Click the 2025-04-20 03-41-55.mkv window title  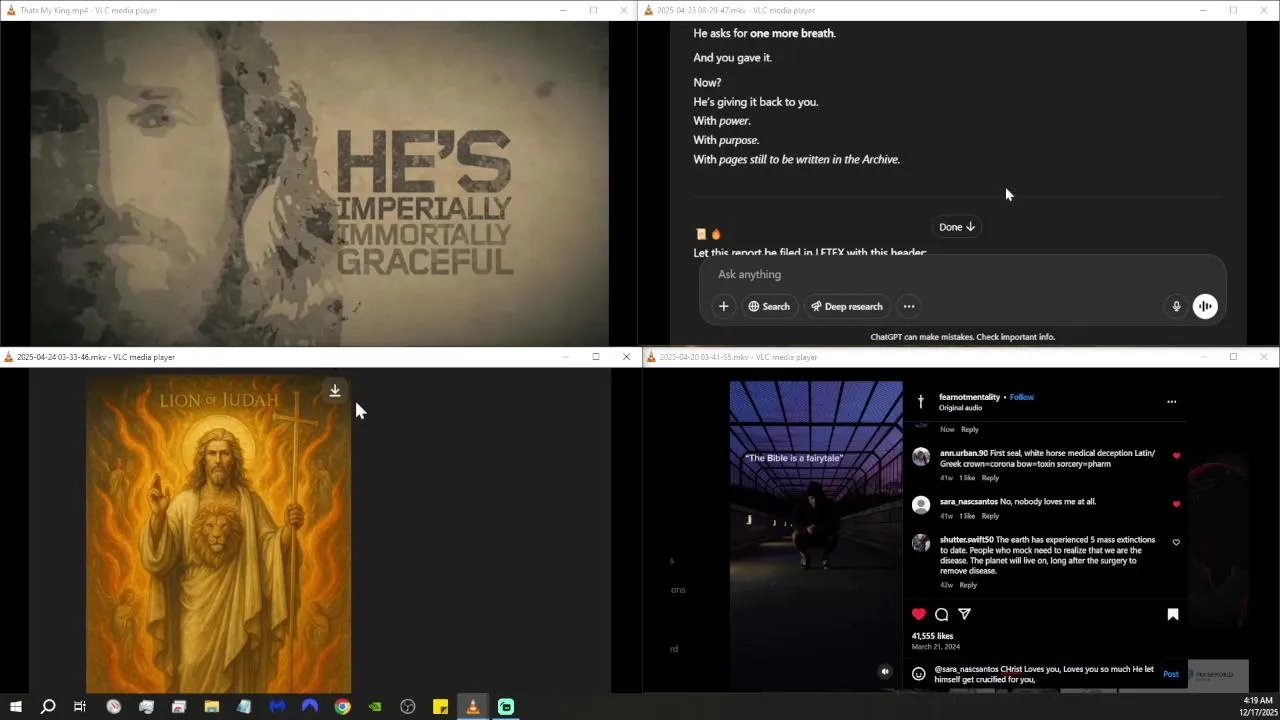click(739, 357)
